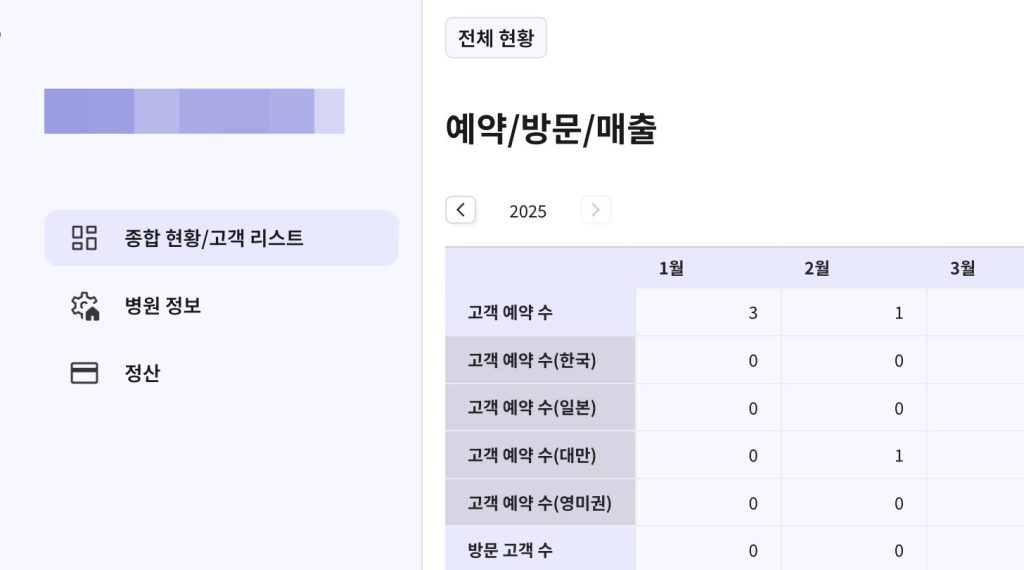The height and width of the screenshot is (570, 1024).
Task: Click the 2025 year label
Action: point(527,211)
